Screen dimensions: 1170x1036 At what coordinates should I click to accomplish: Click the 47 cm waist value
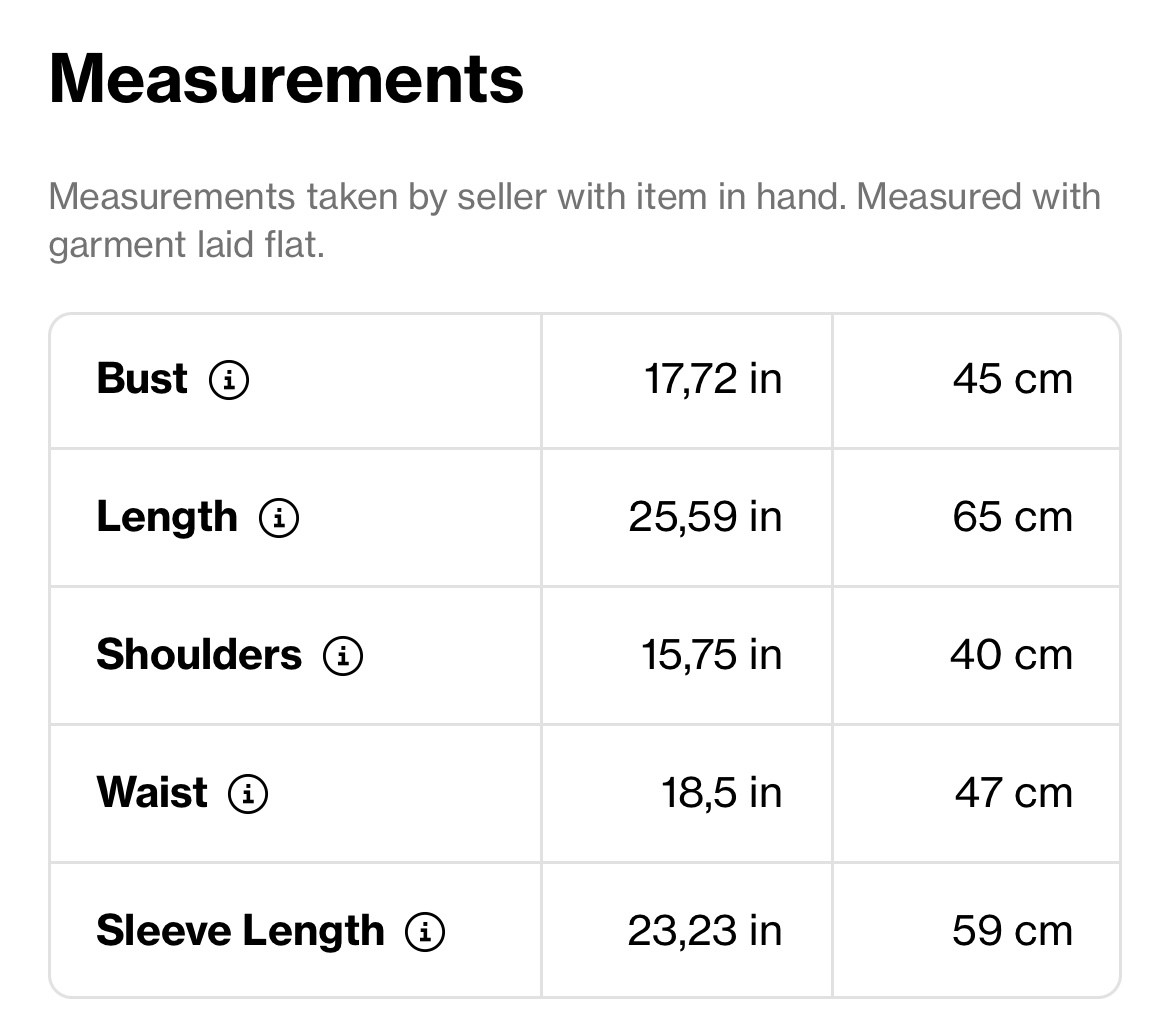point(1014,793)
